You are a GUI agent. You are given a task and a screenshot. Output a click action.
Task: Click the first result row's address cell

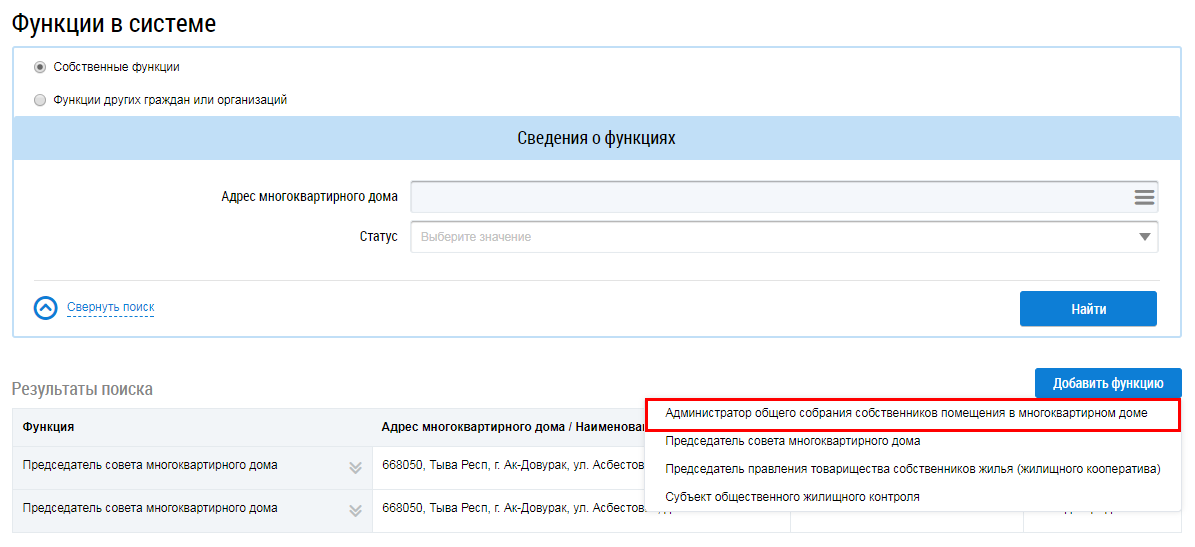510,465
